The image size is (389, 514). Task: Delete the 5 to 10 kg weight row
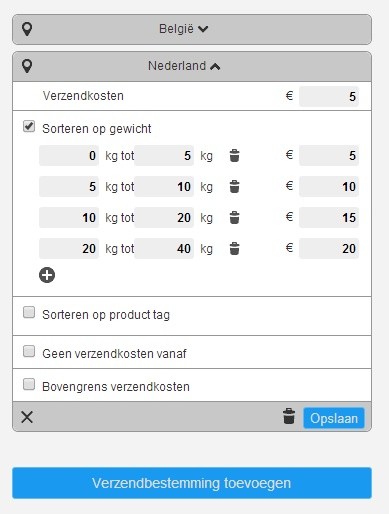click(x=234, y=187)
